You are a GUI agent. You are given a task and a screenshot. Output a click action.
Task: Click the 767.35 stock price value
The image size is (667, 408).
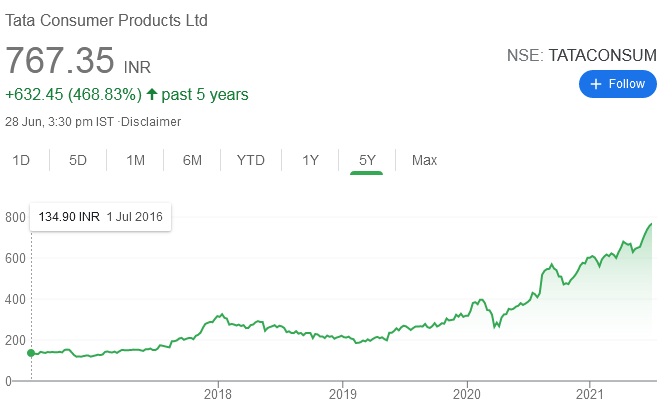tap(60, 60)
